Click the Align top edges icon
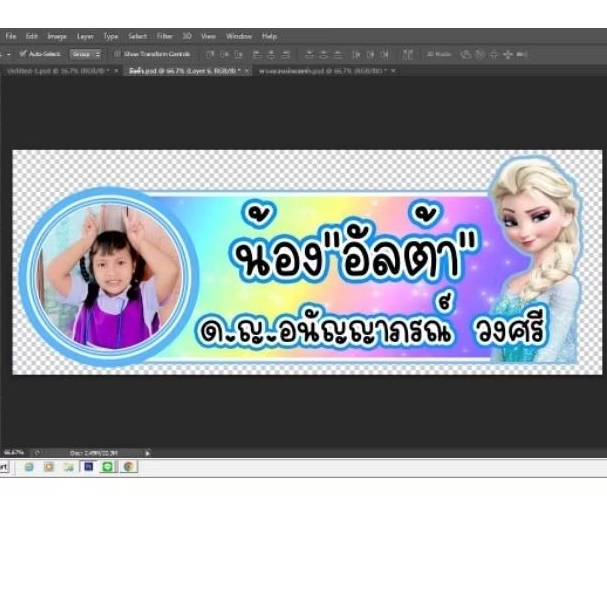 coord(210,55)
